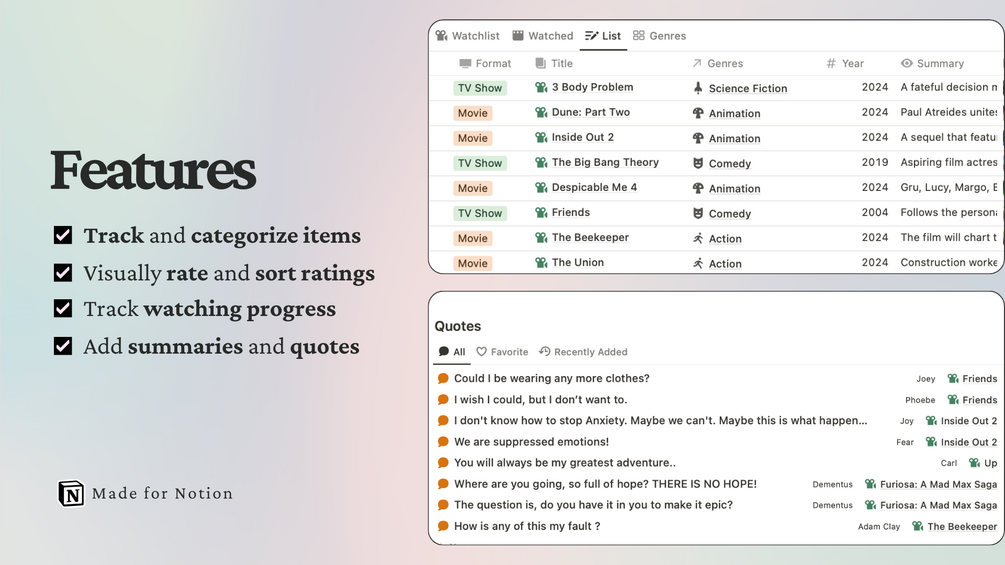The image size is (1005, 565).
Task: Click the Comedy mask icon for Friends
Action: (x=698, y=213)
